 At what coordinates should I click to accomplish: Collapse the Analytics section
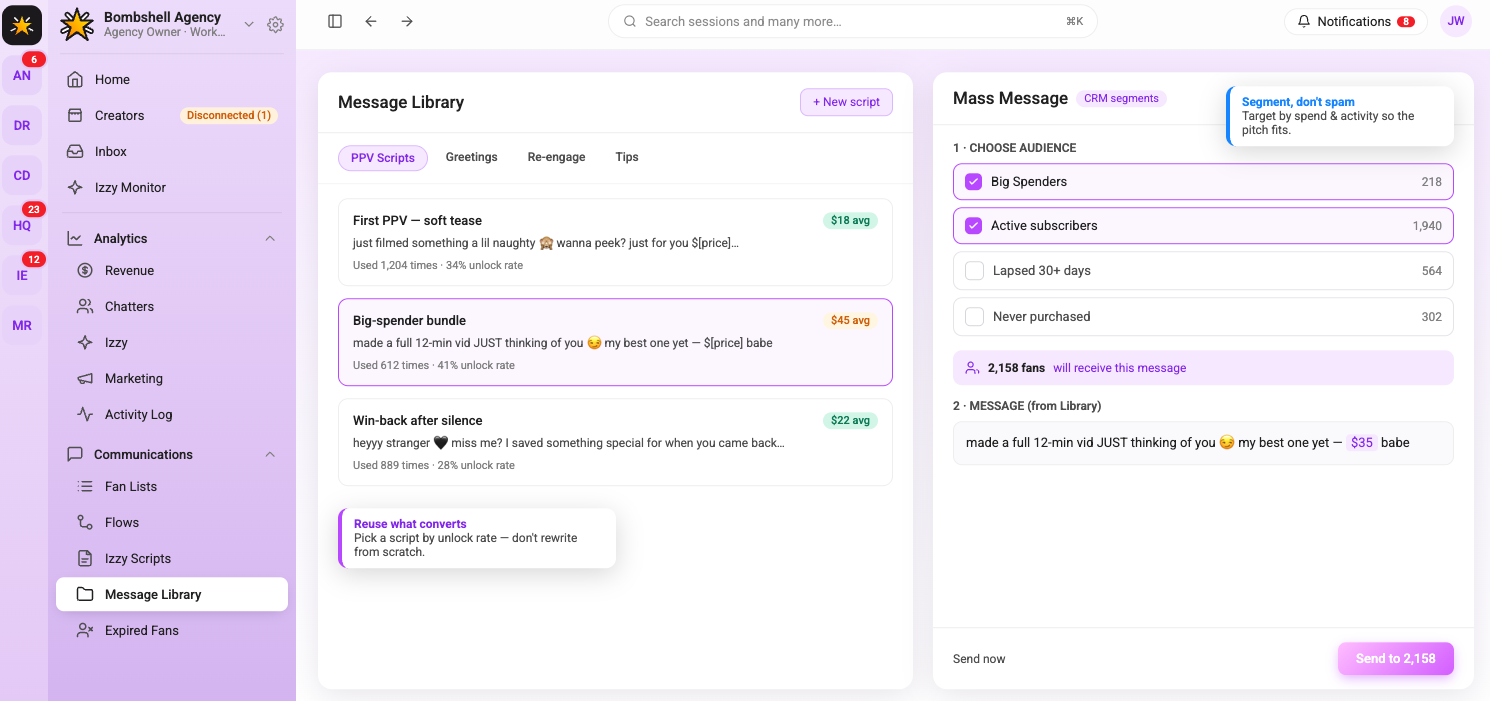[269, 238]
